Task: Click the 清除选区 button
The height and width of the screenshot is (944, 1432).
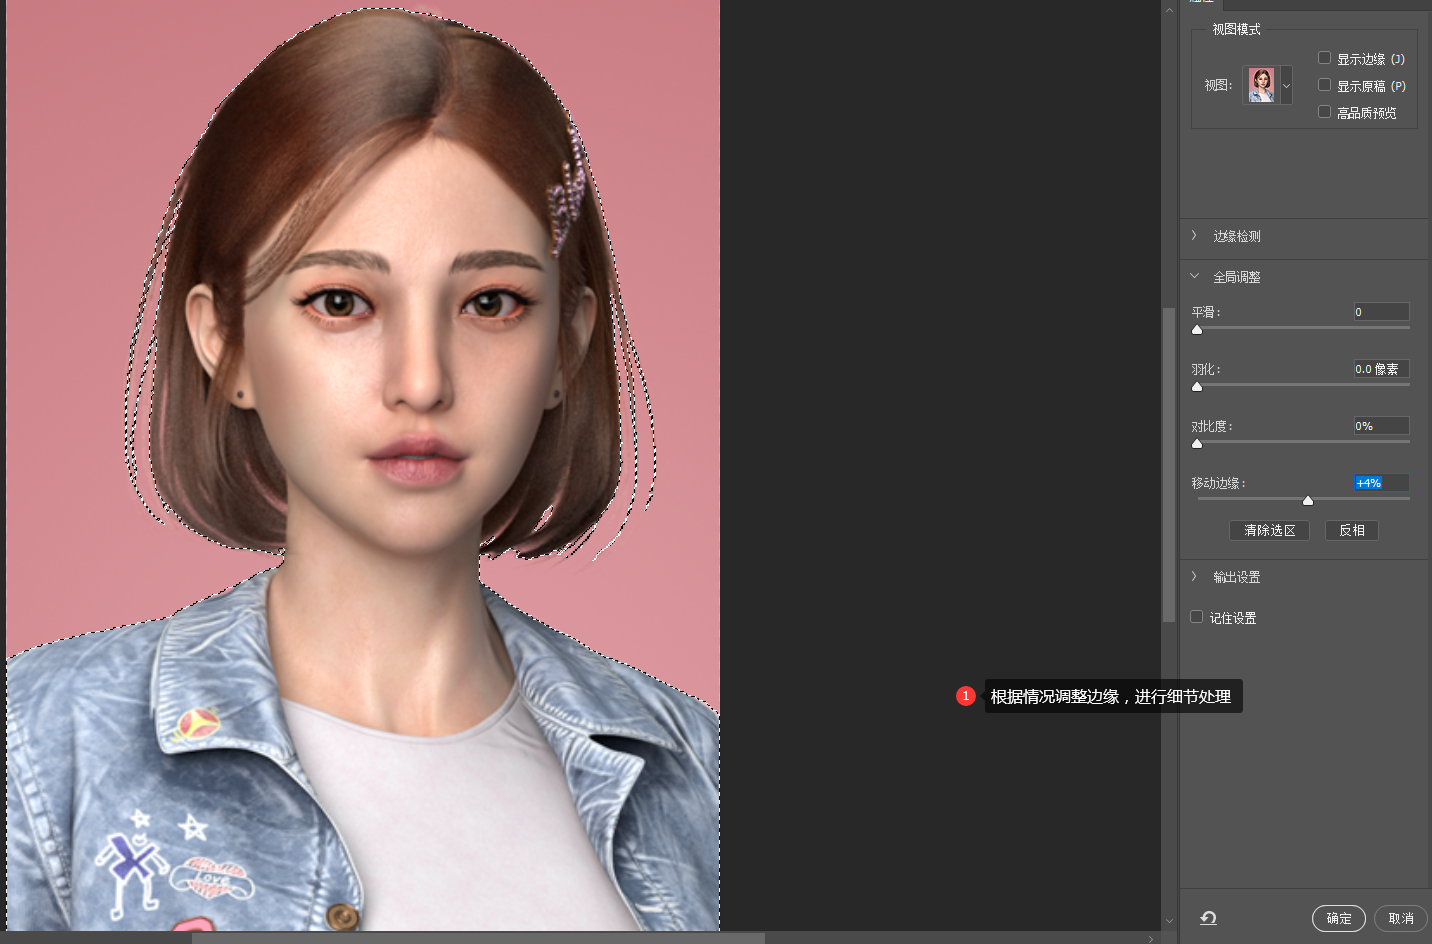Action: point(1269,530)
